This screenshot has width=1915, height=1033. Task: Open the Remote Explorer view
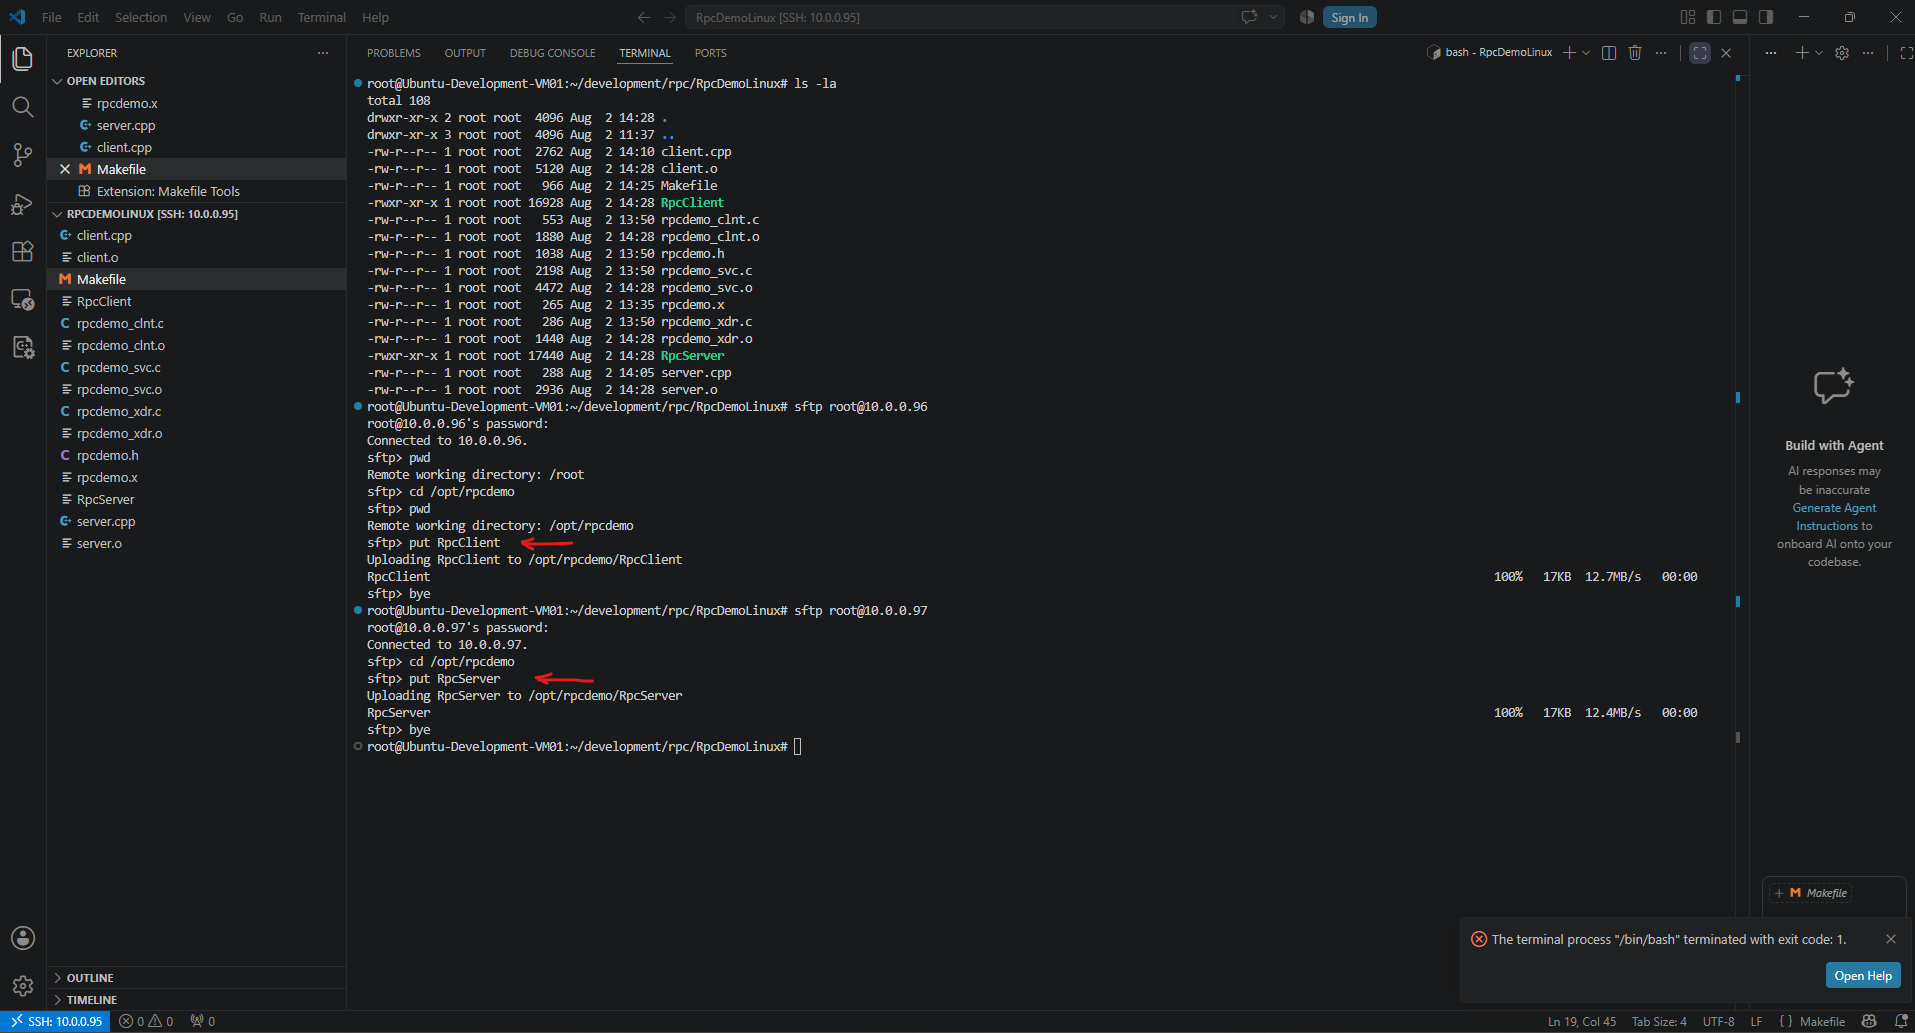[22, 299]
